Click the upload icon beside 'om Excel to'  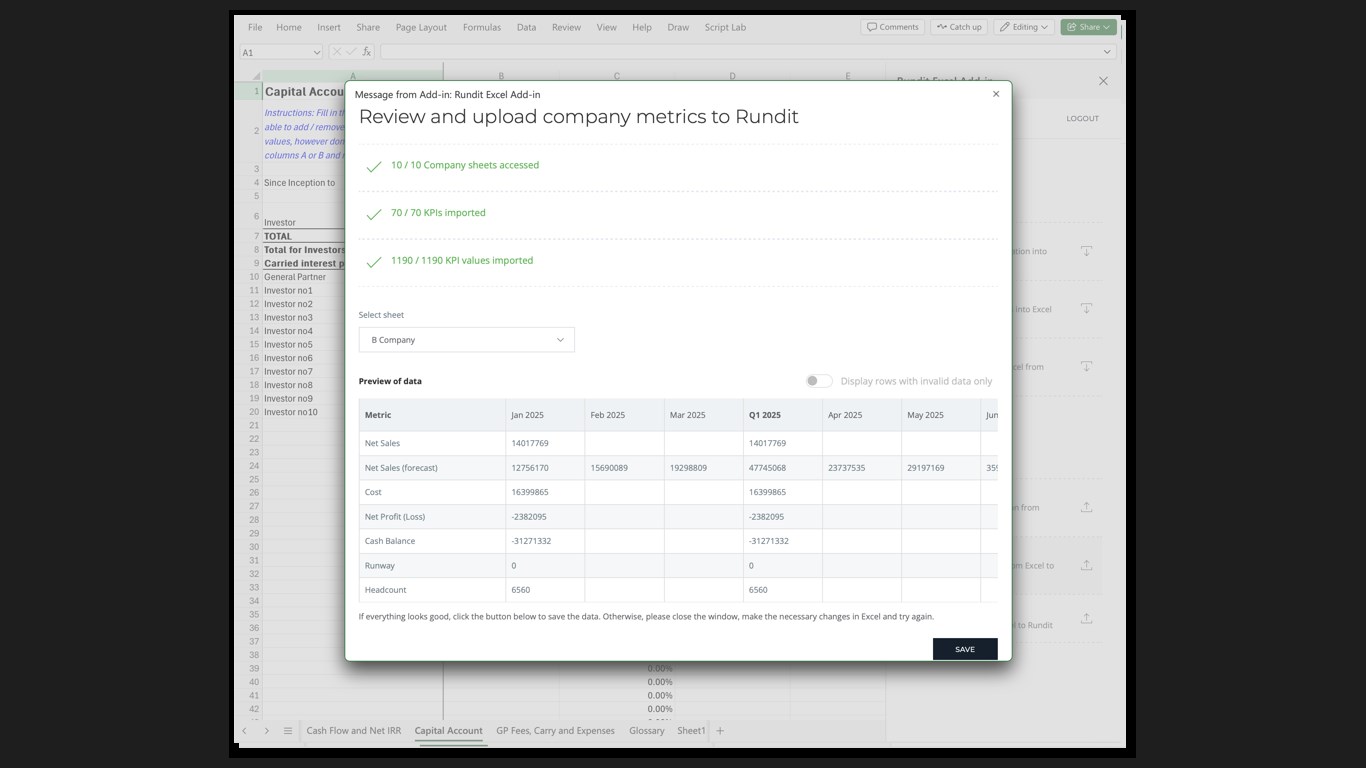(1086, 565)
